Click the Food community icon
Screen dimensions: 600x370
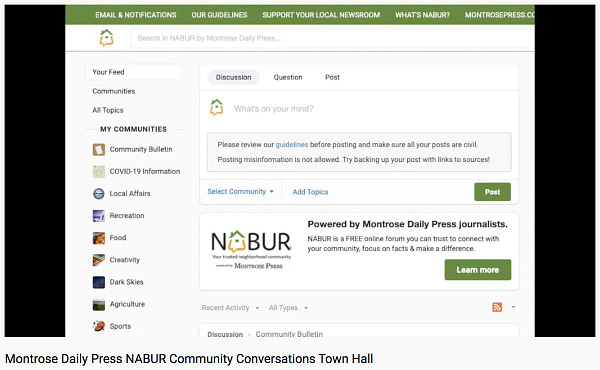pos(99,238)
